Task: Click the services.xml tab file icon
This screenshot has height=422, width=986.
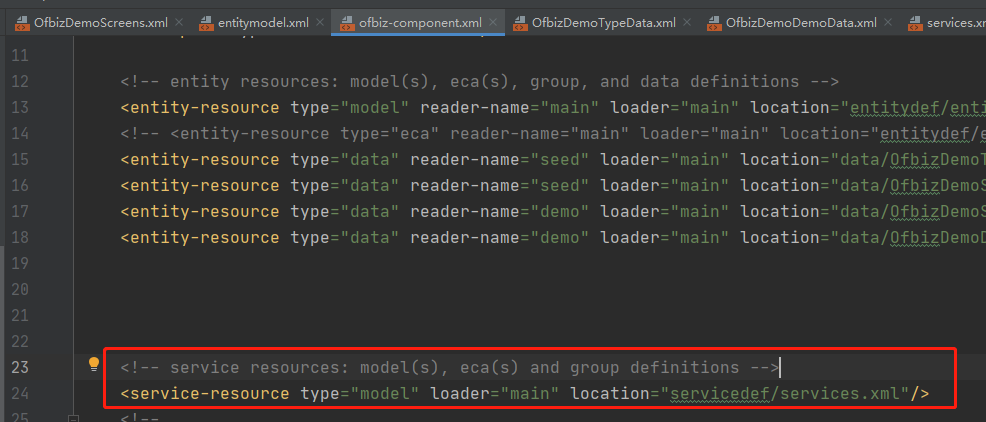Action: pyautogui.click(x=913, y=22)
